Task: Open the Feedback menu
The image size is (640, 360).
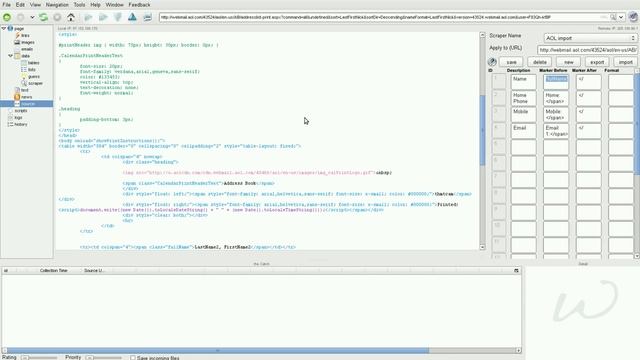Action: click(139, 5)
